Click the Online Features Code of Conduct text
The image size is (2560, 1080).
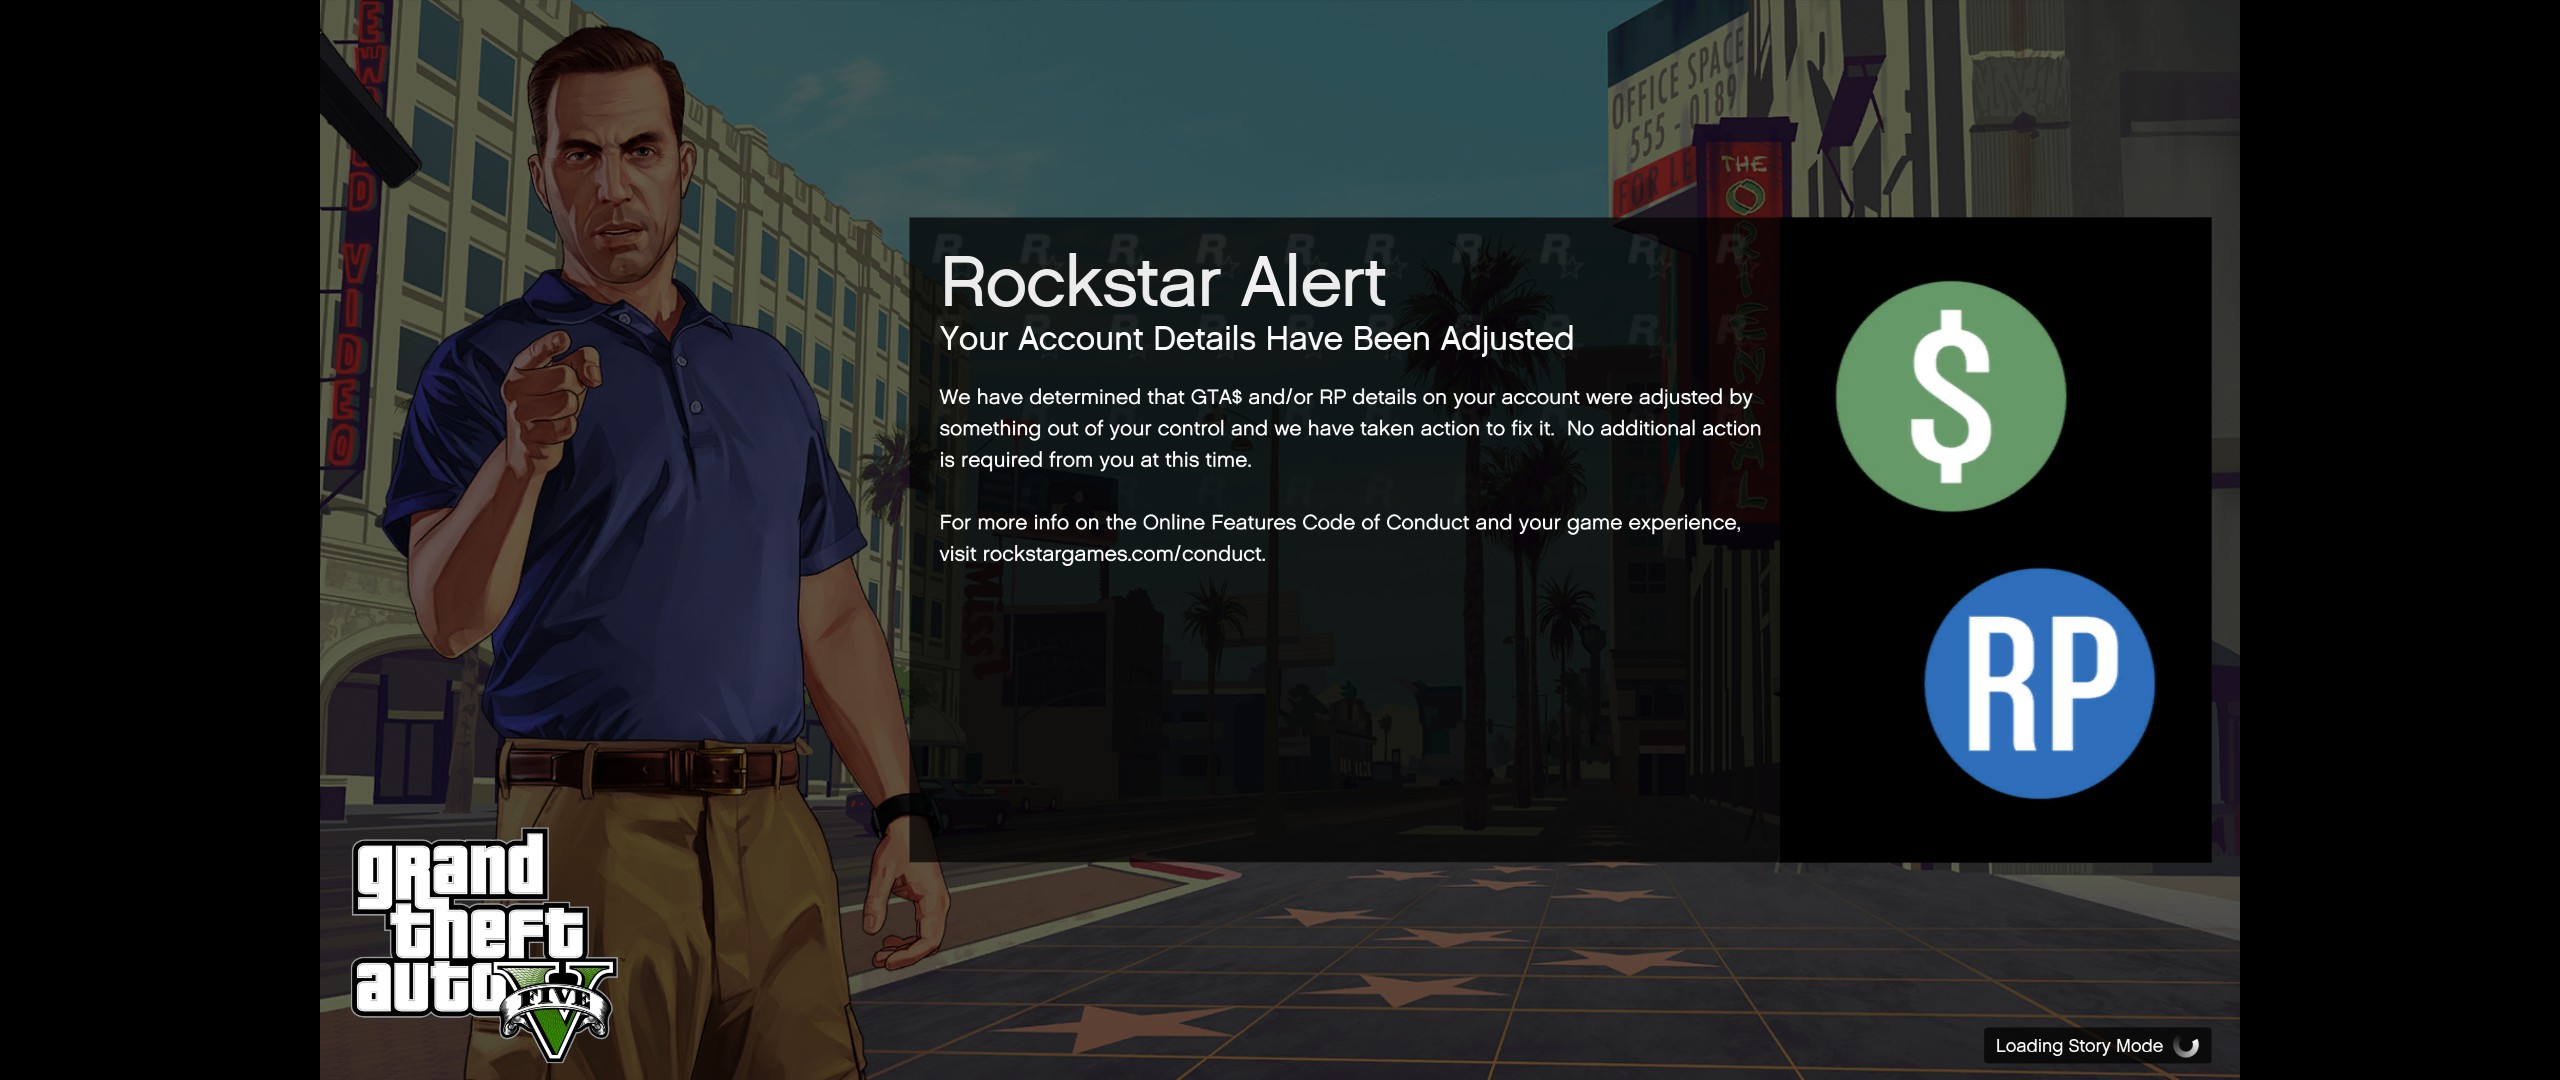click(x=1305, y=522)
